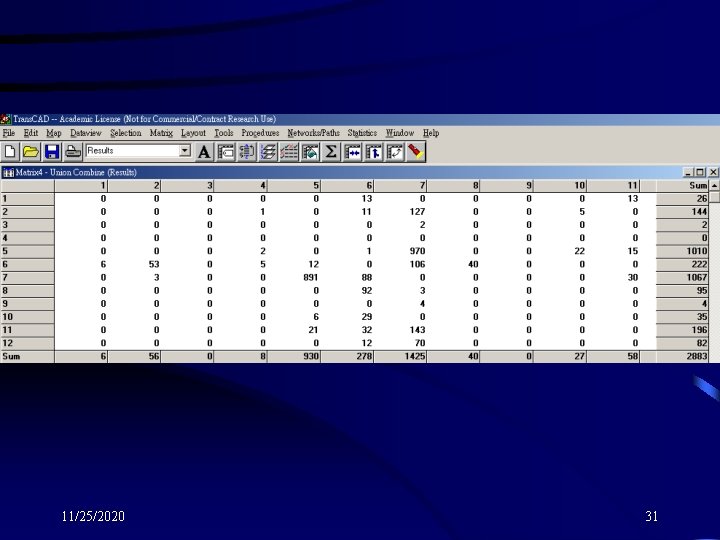Click cell value 70 in row 12

tap(420, 343)
